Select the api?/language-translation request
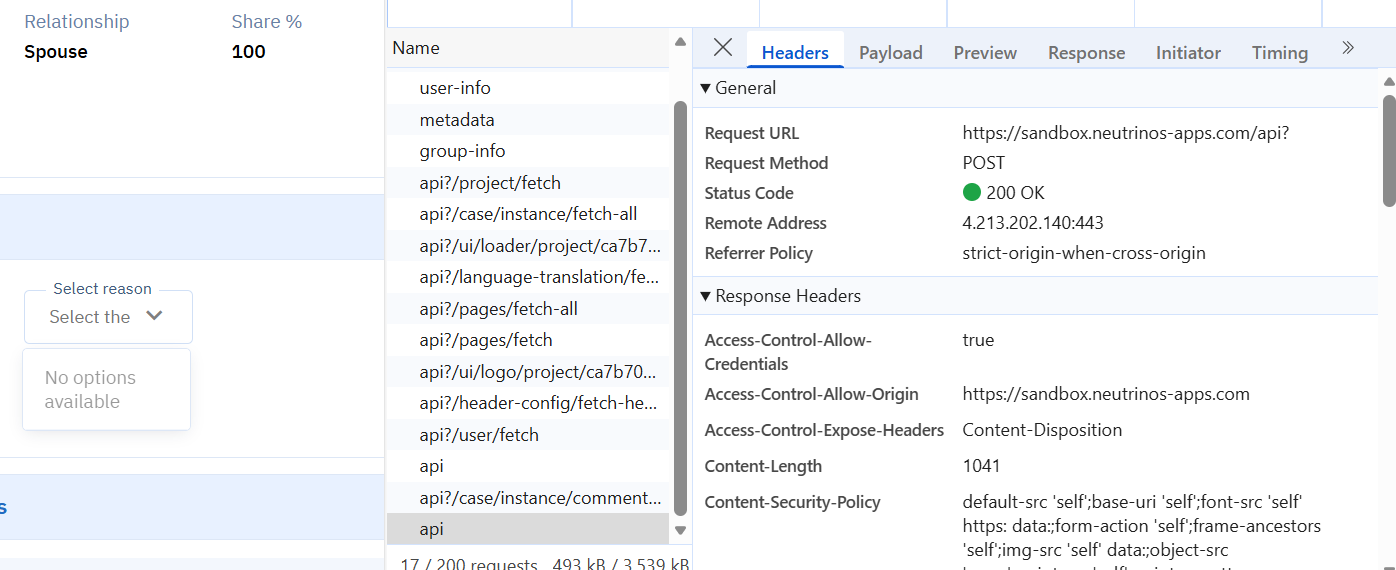The height and width of the screenshot is (570, 1396). pos(528,277)
